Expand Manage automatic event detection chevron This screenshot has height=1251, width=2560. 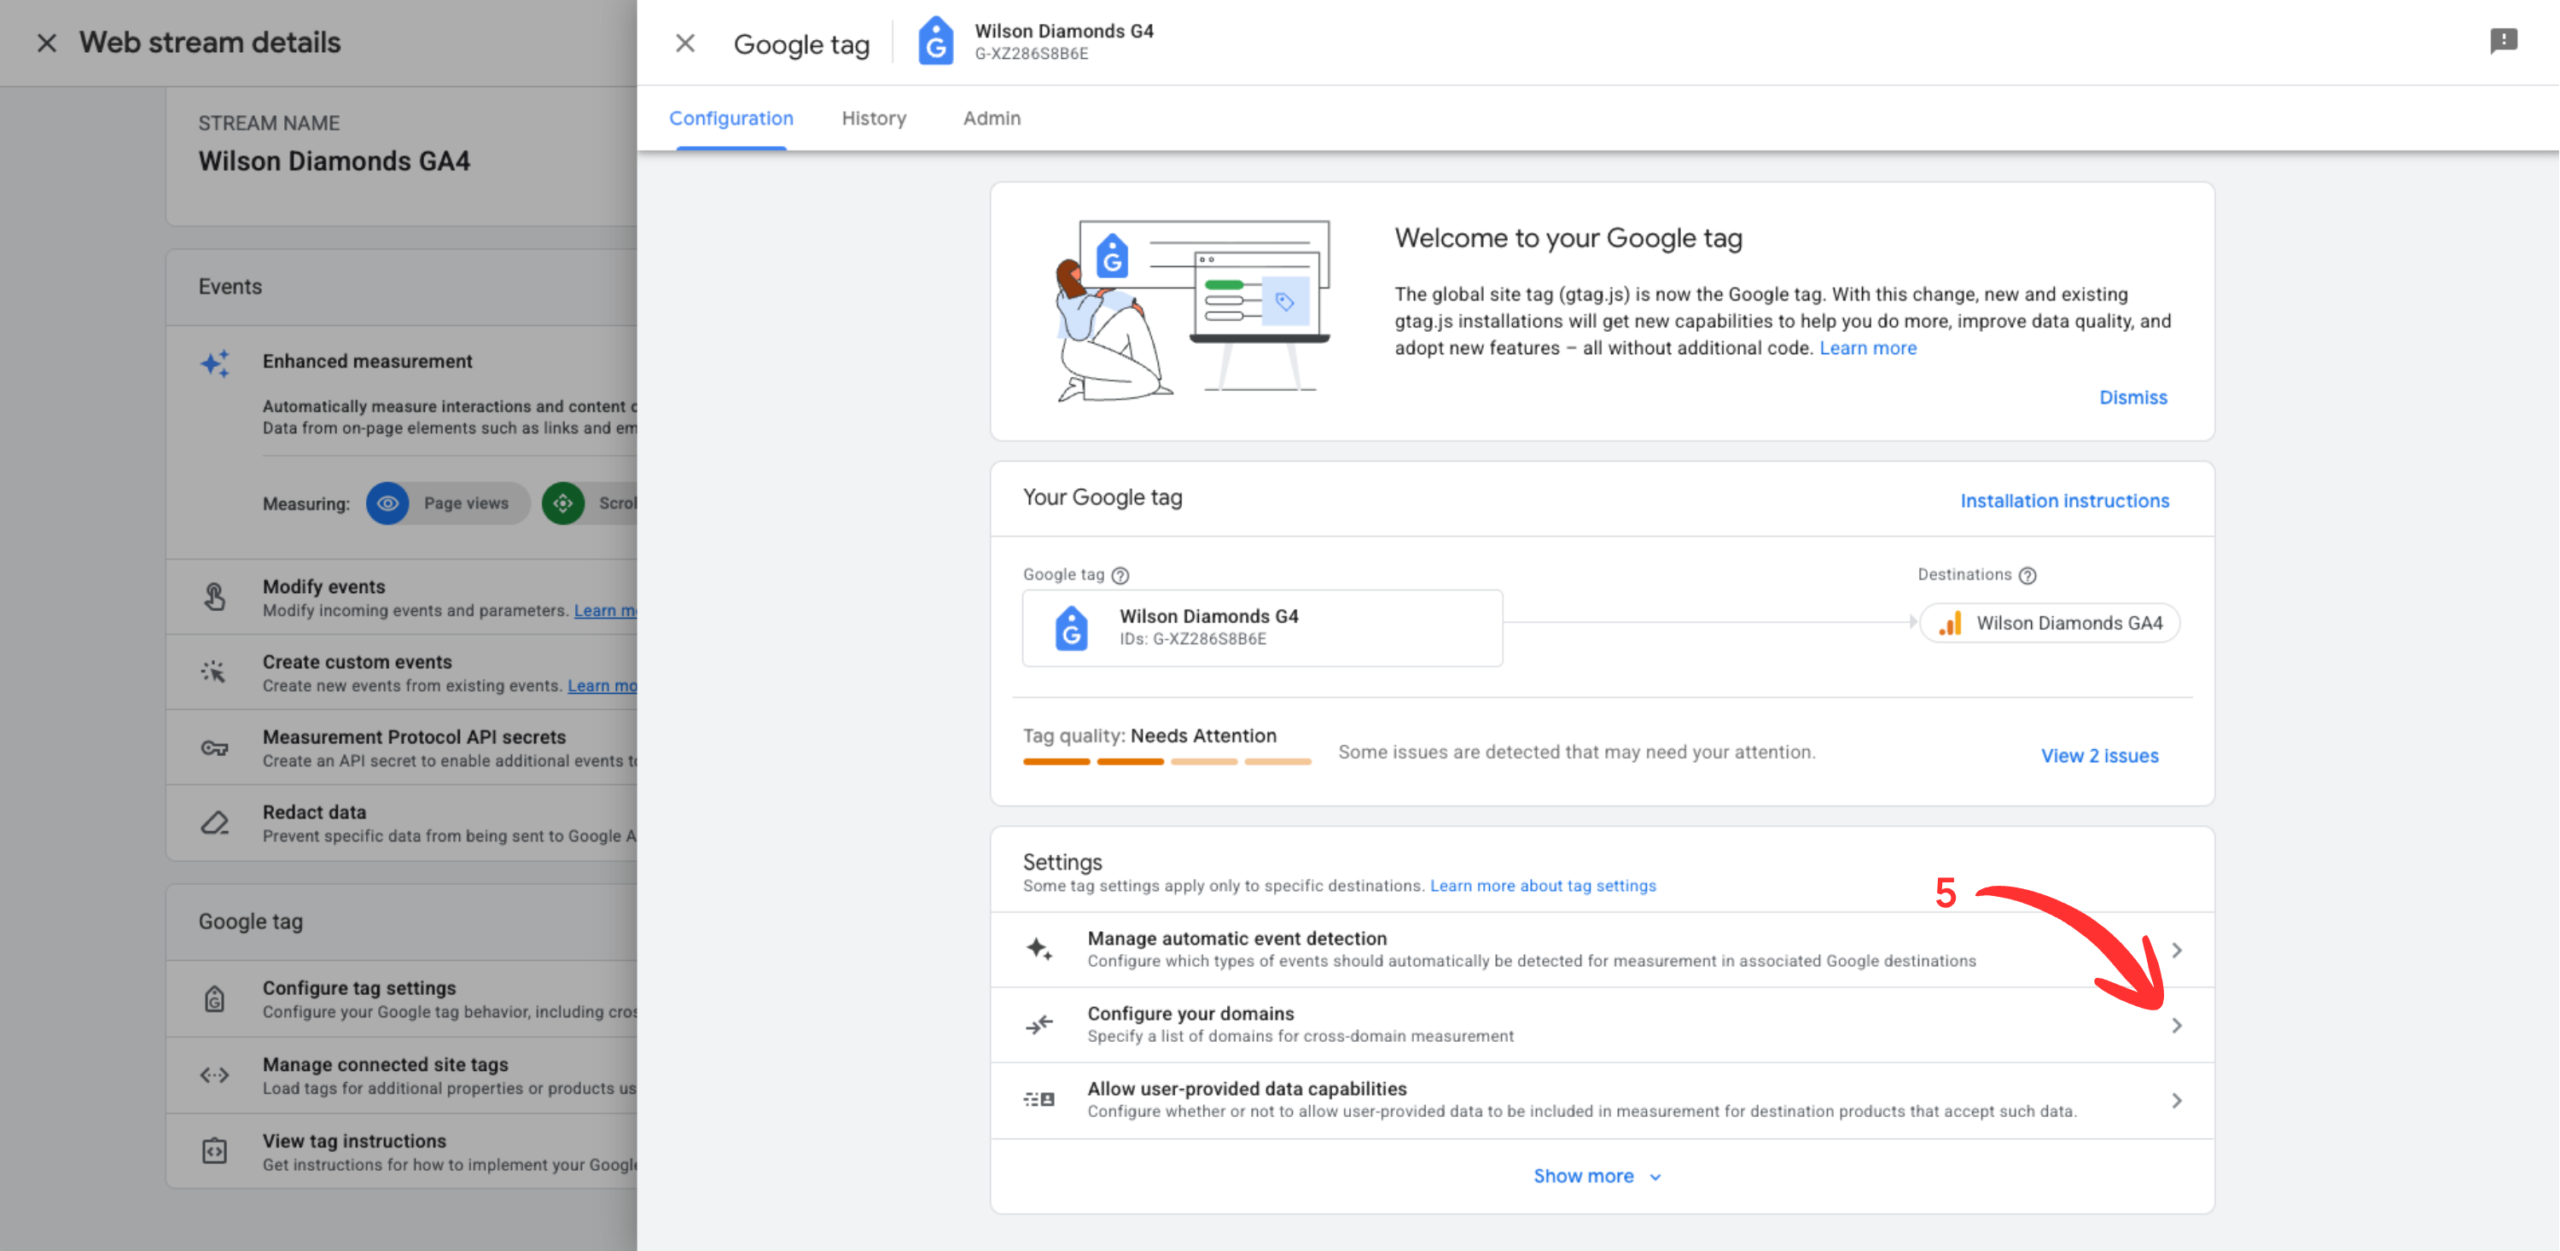2177,949
